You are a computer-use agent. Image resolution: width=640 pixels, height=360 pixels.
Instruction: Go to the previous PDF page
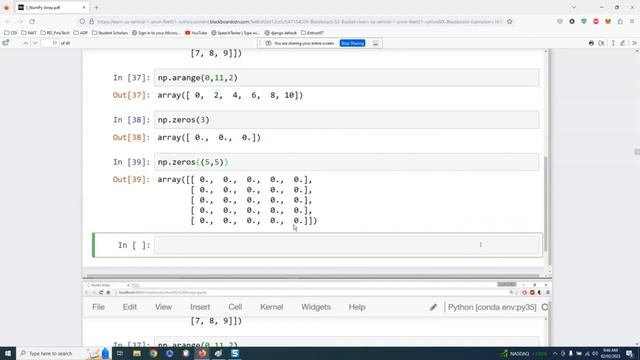click(25, 43)
